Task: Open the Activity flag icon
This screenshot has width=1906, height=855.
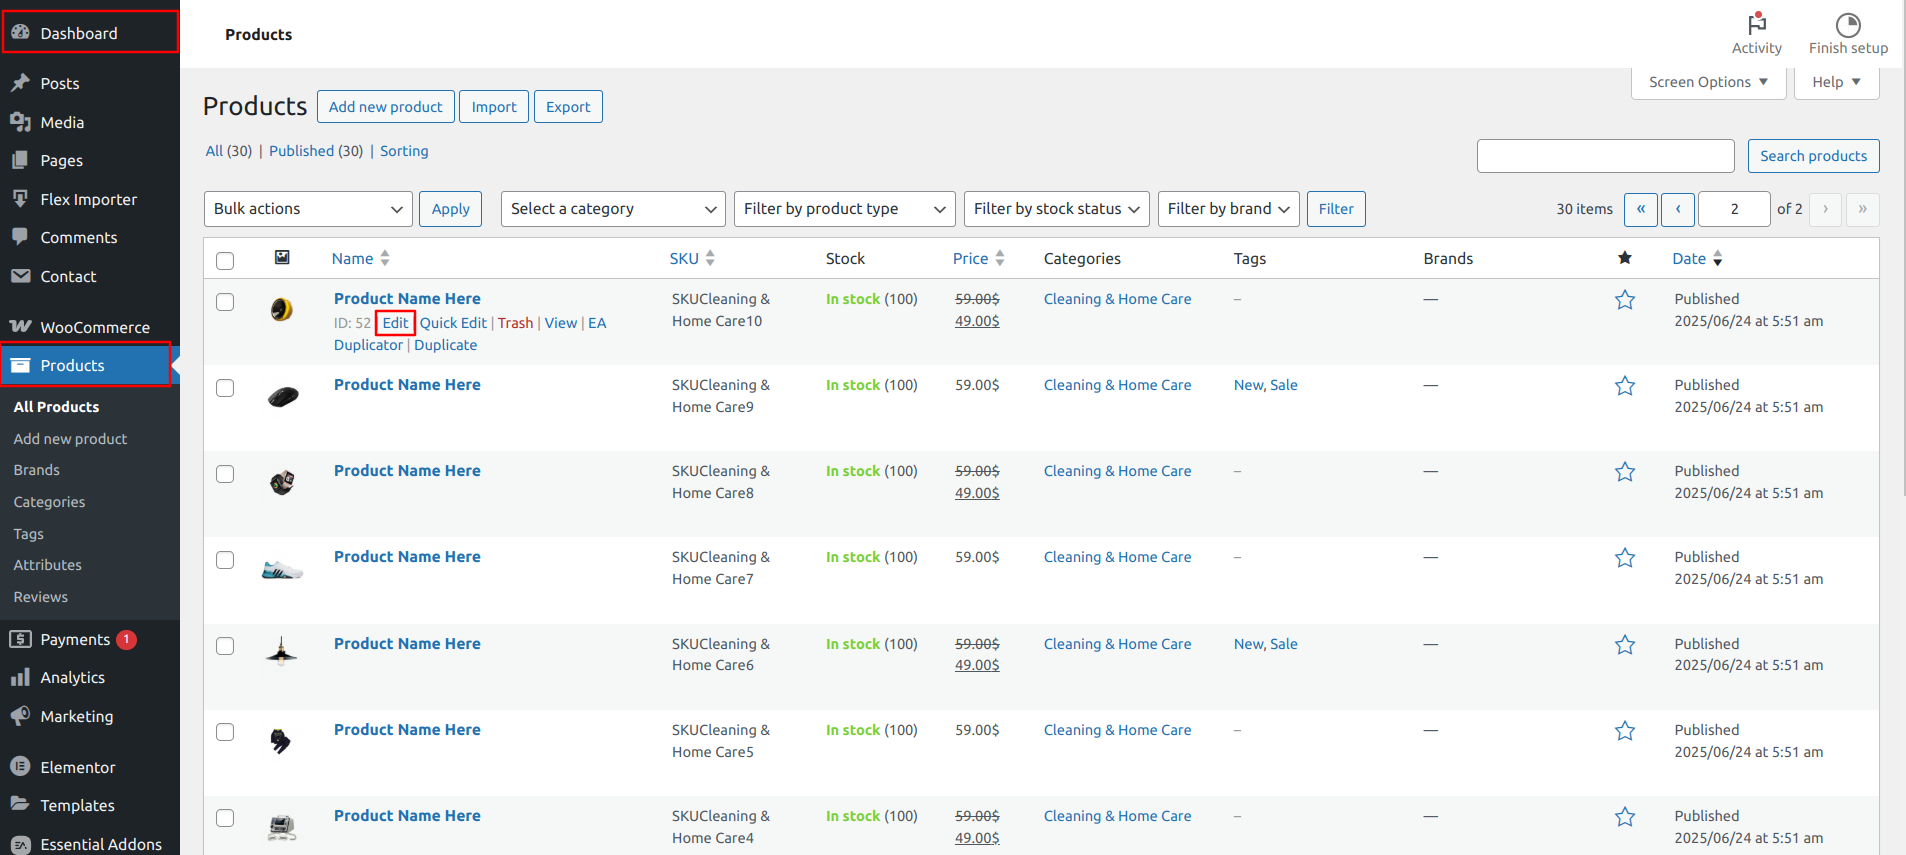Action: pos(1757,23)
